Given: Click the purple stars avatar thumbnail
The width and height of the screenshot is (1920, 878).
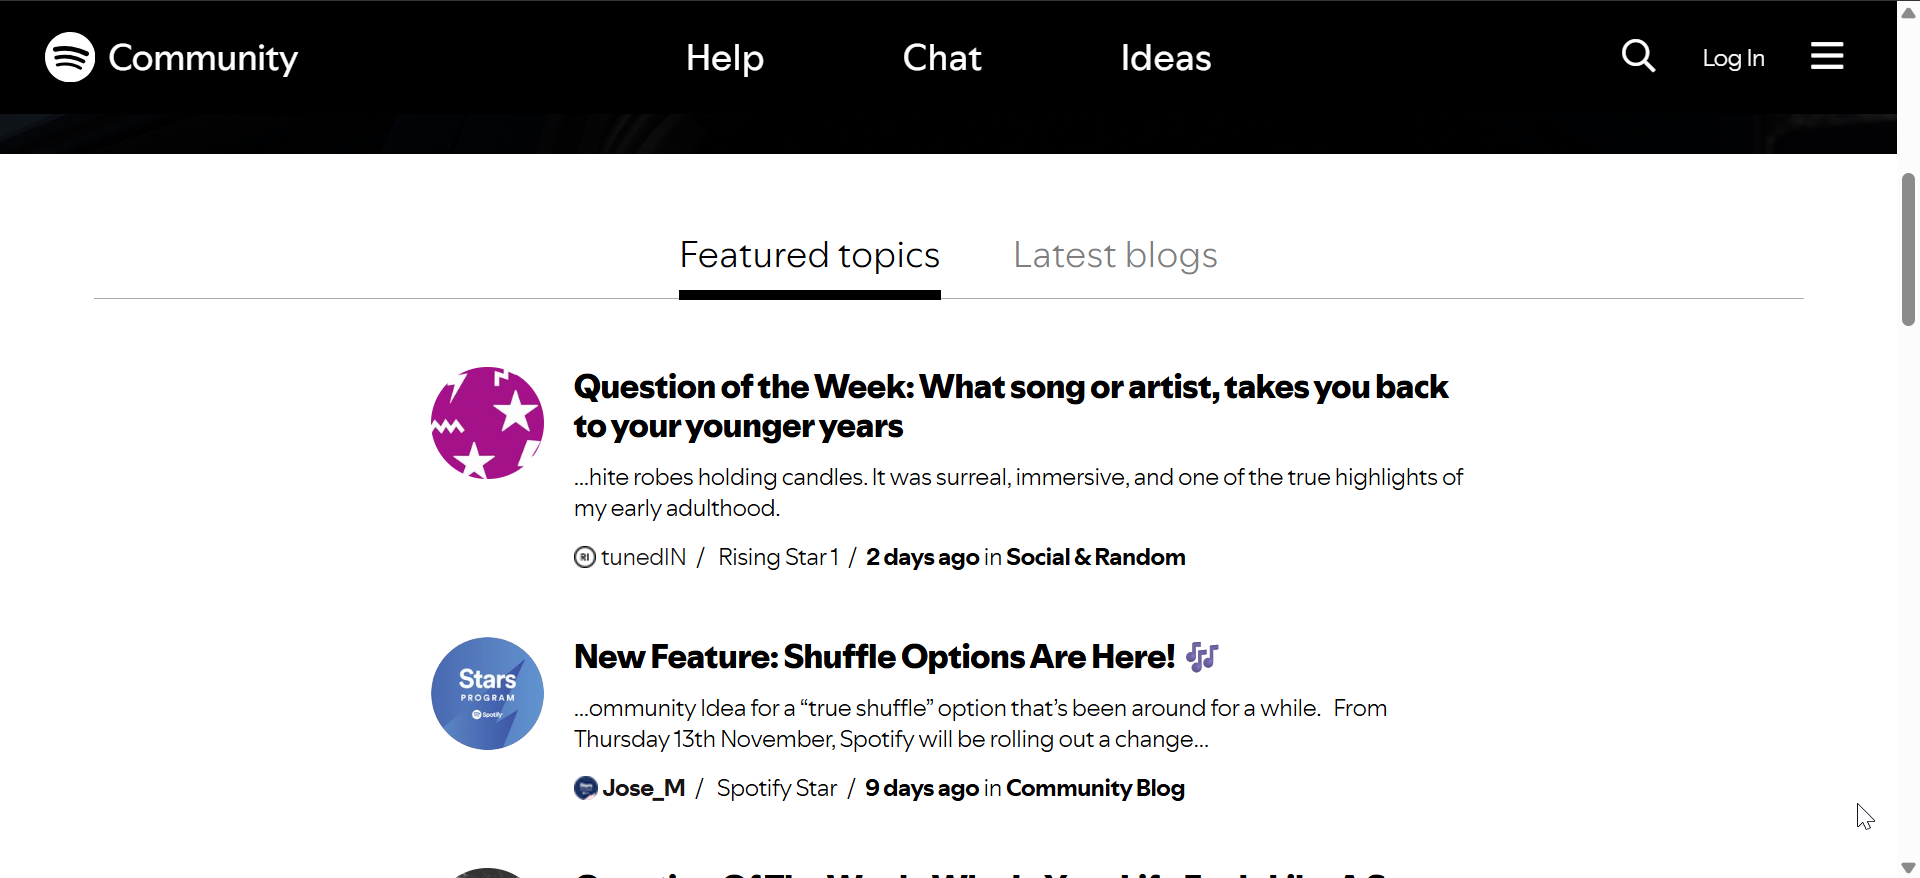Looking at the screenshot, I should coord(487,423).
